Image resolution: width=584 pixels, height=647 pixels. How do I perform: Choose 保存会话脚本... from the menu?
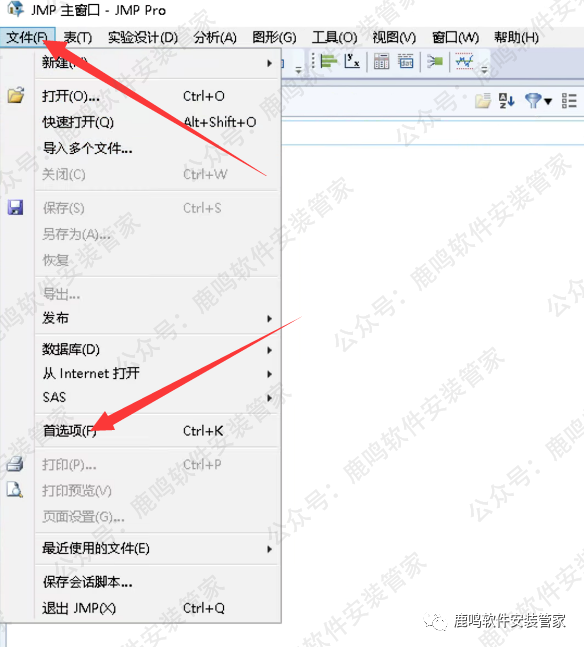[x=87, y=582]
